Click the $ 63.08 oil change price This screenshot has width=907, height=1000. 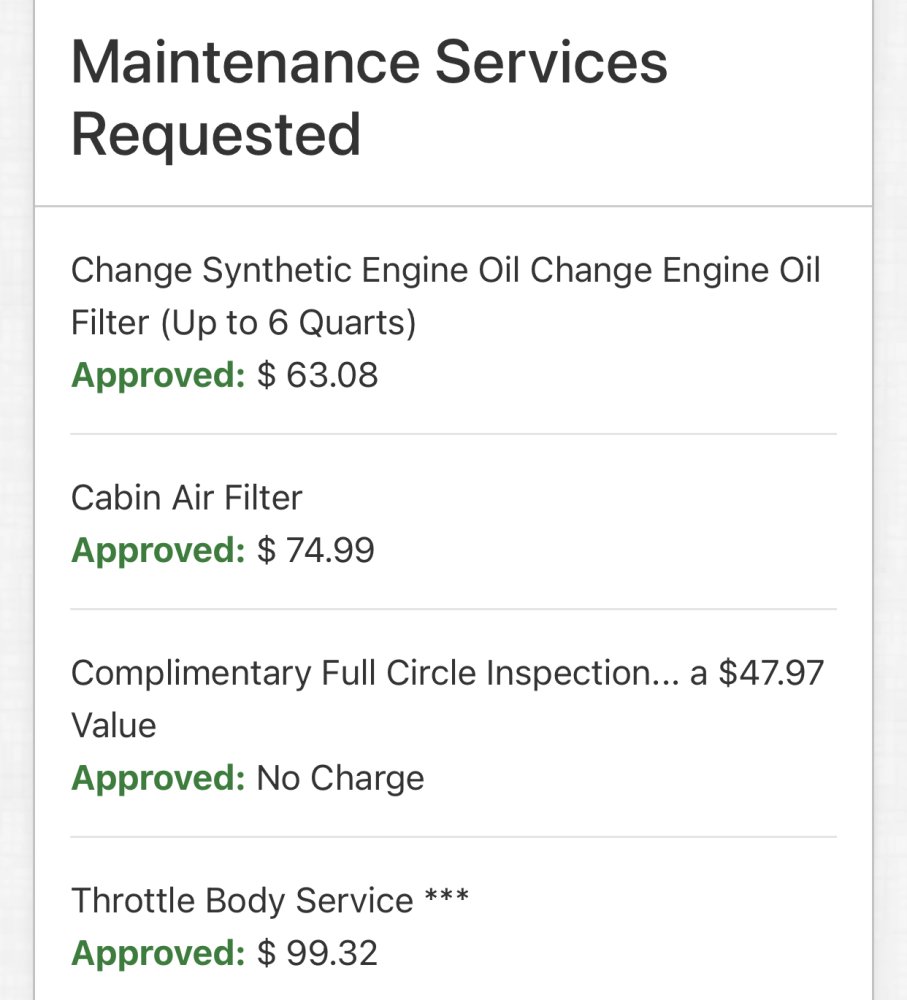(318, 376)
